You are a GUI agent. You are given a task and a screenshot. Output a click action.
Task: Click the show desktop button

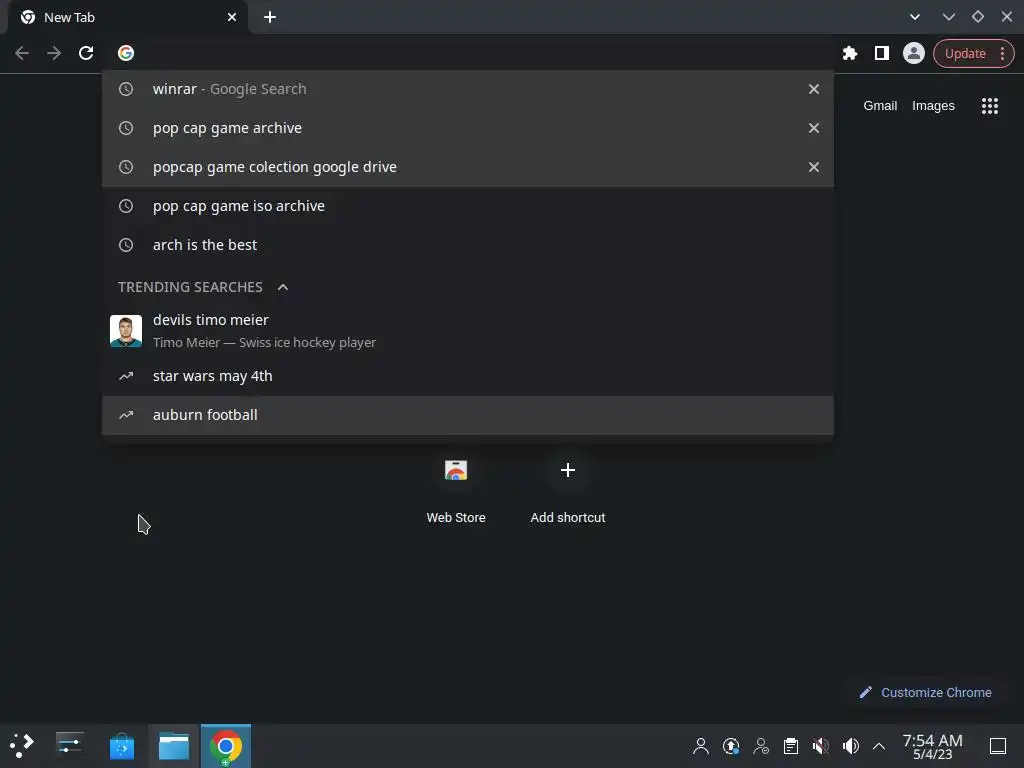click(998, 746)
